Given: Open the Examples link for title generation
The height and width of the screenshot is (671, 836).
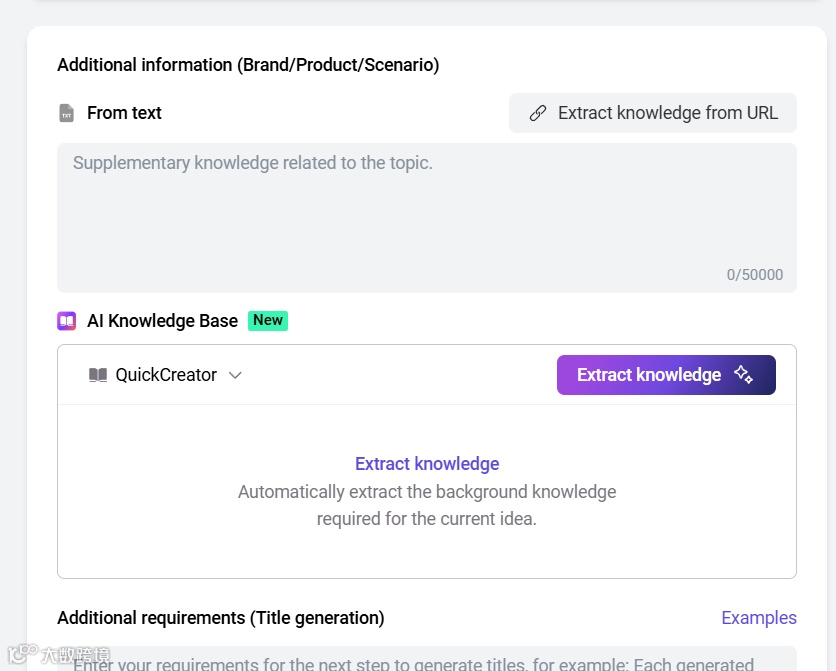Looking at the screenshot, I should [759, 618].
